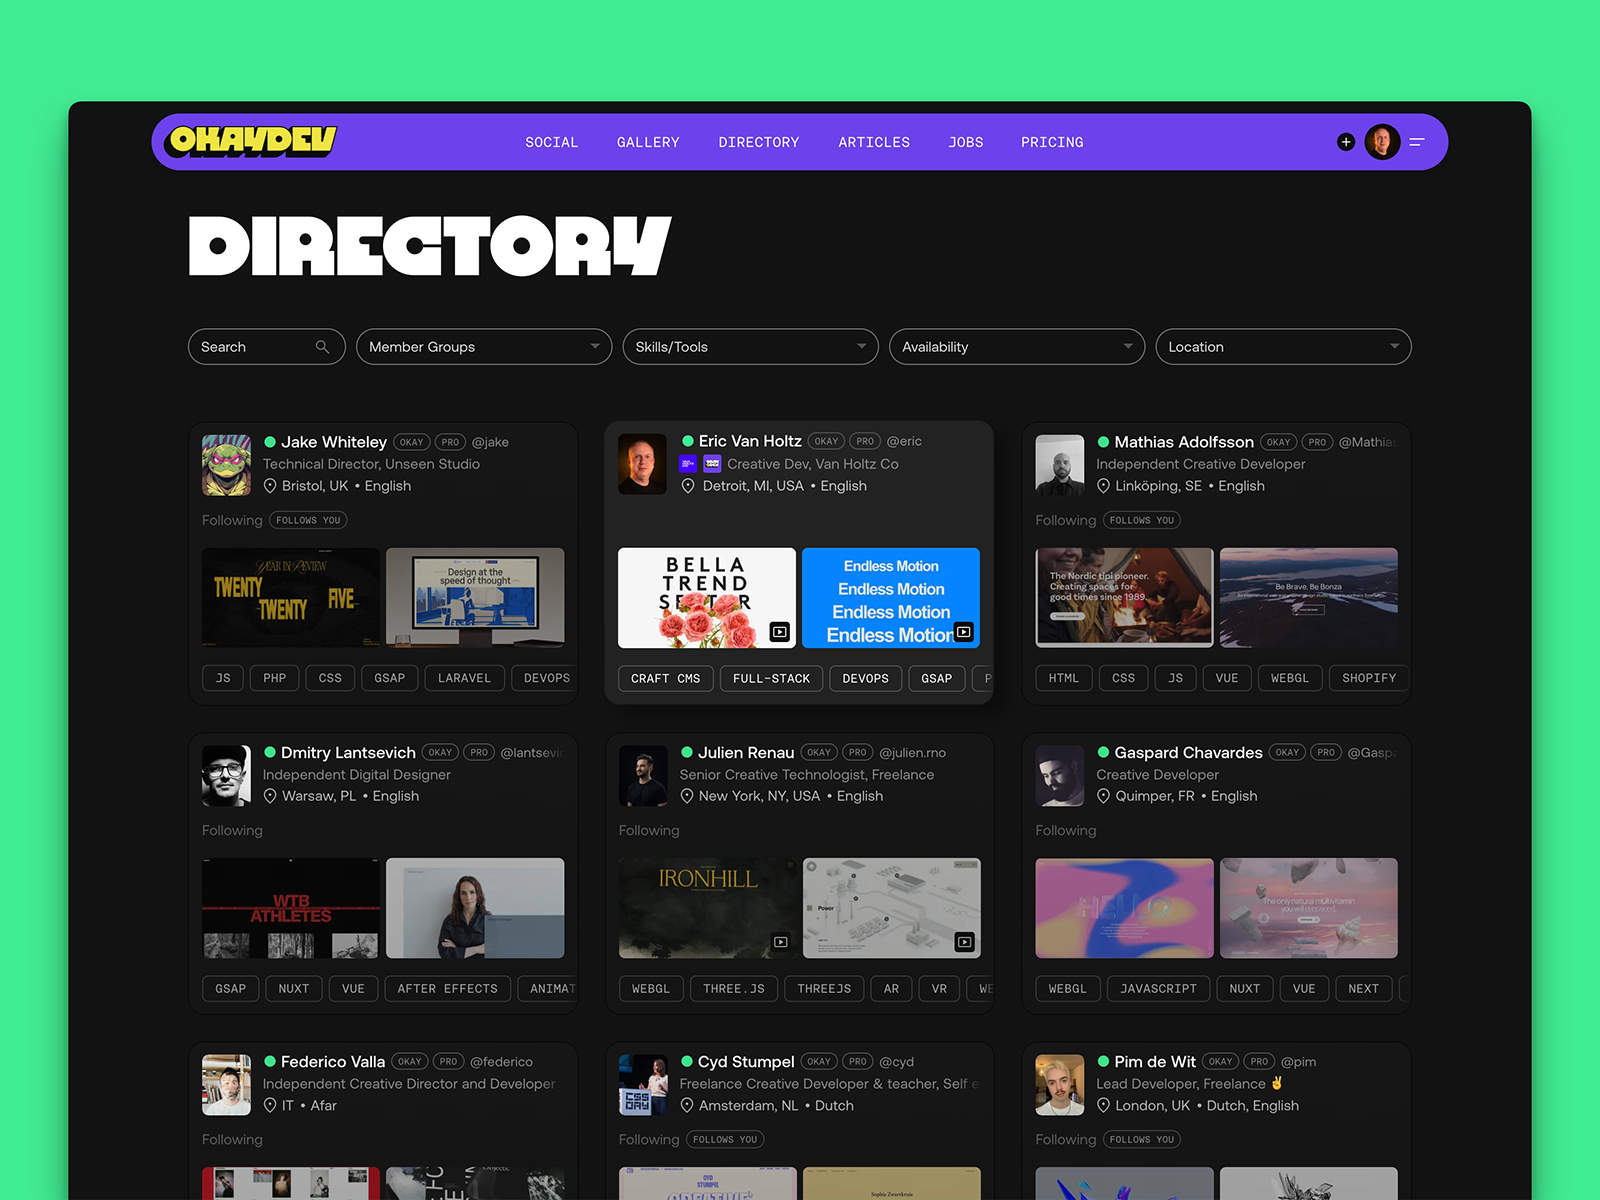Click video icon on Julien's grey isometric thumbnail
The image size is (1600, 1200).
[x=964, y=942]
